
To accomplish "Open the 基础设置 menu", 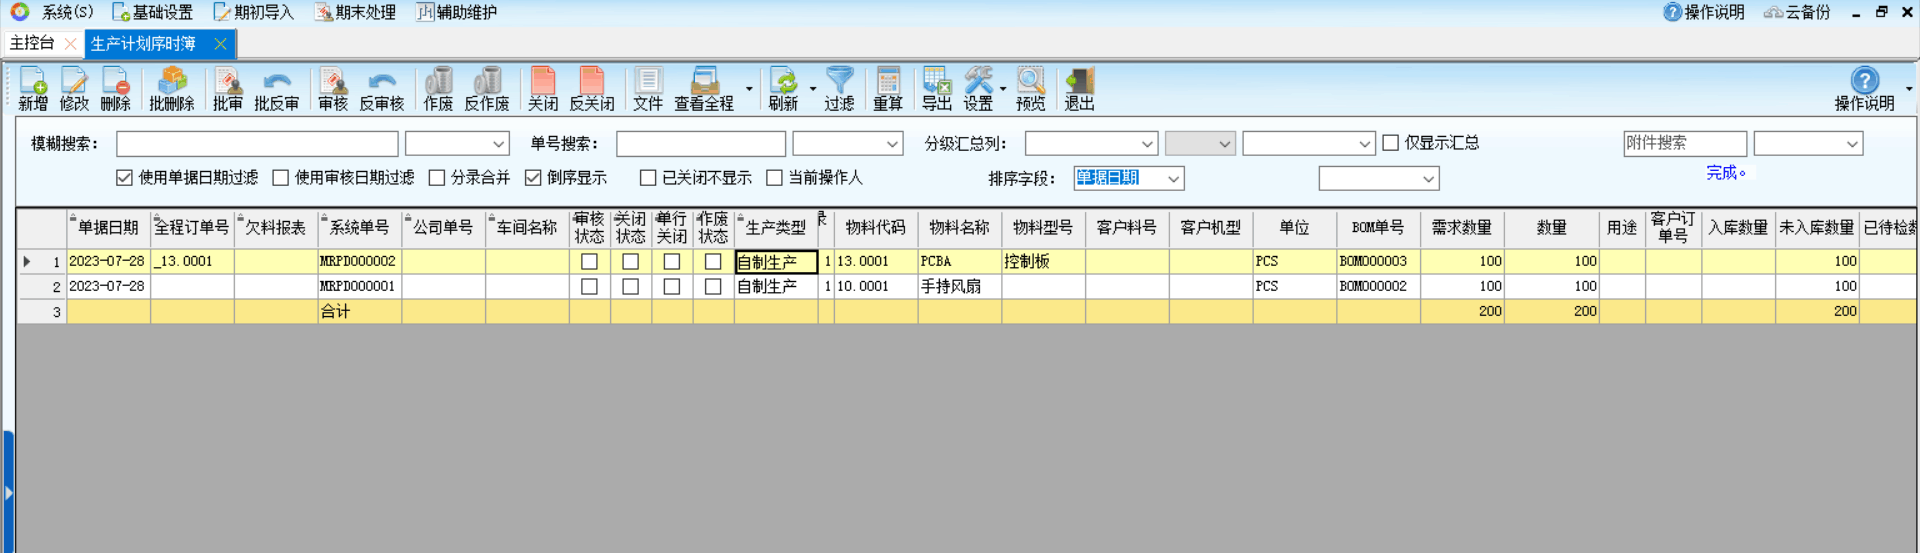I will [x=153, y=12].
